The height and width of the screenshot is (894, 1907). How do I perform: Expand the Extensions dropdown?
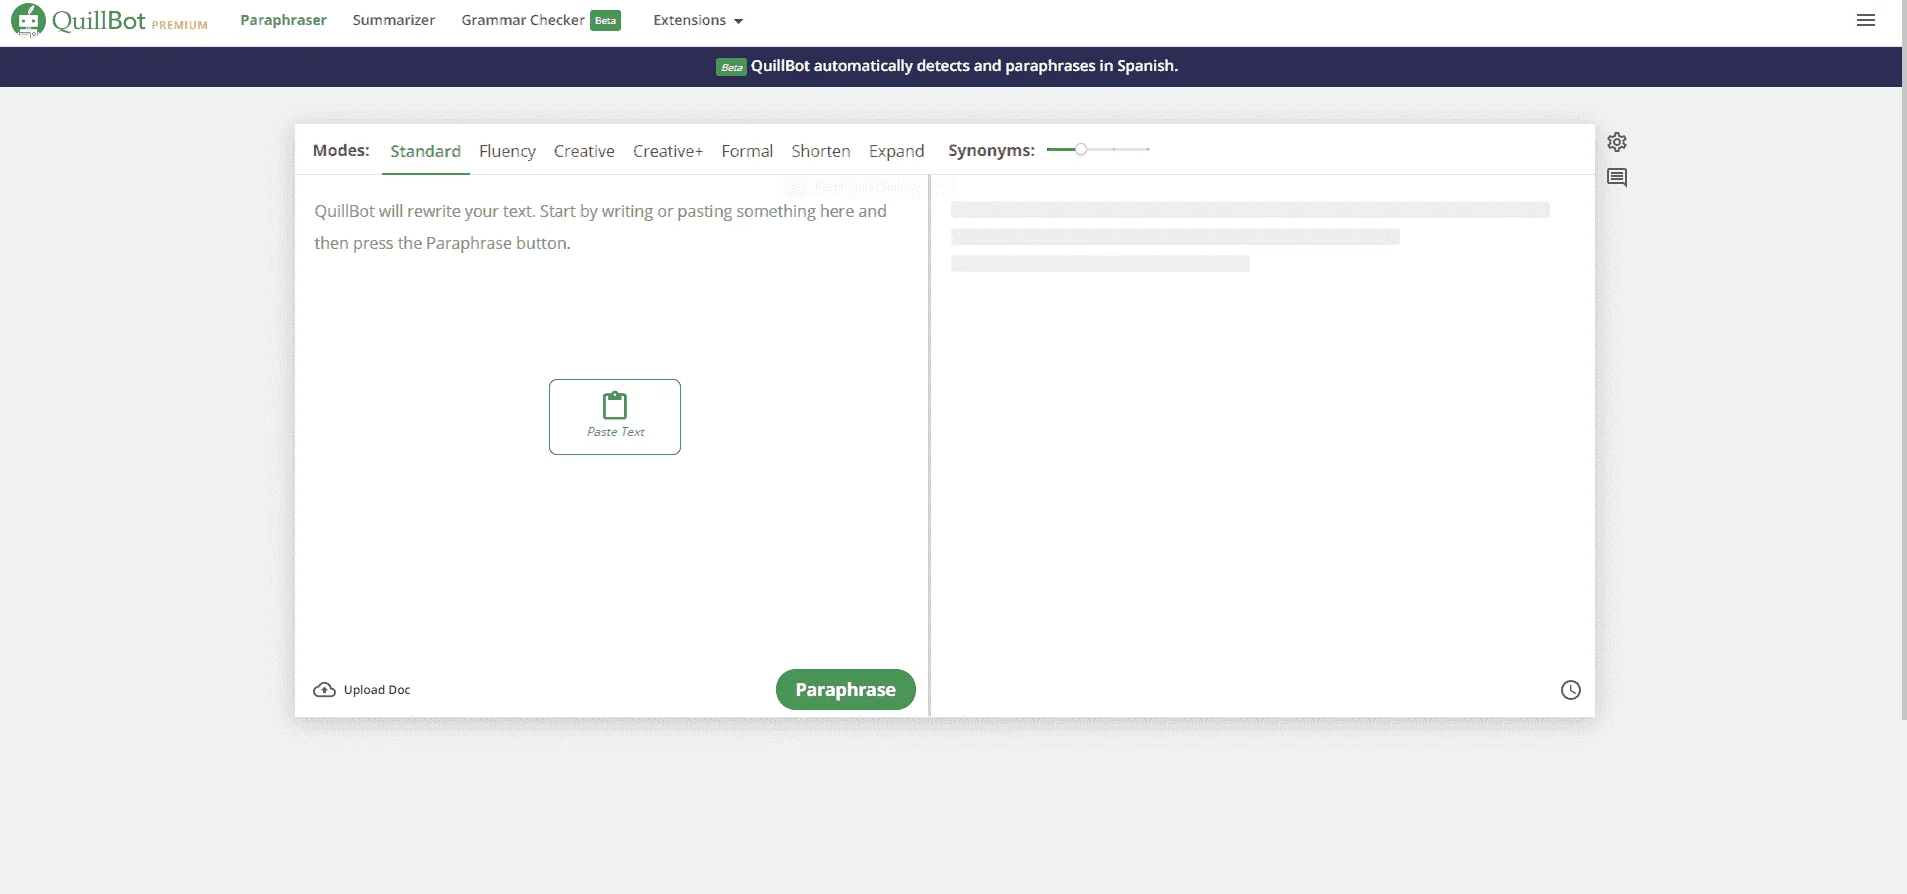click(698, 20)
